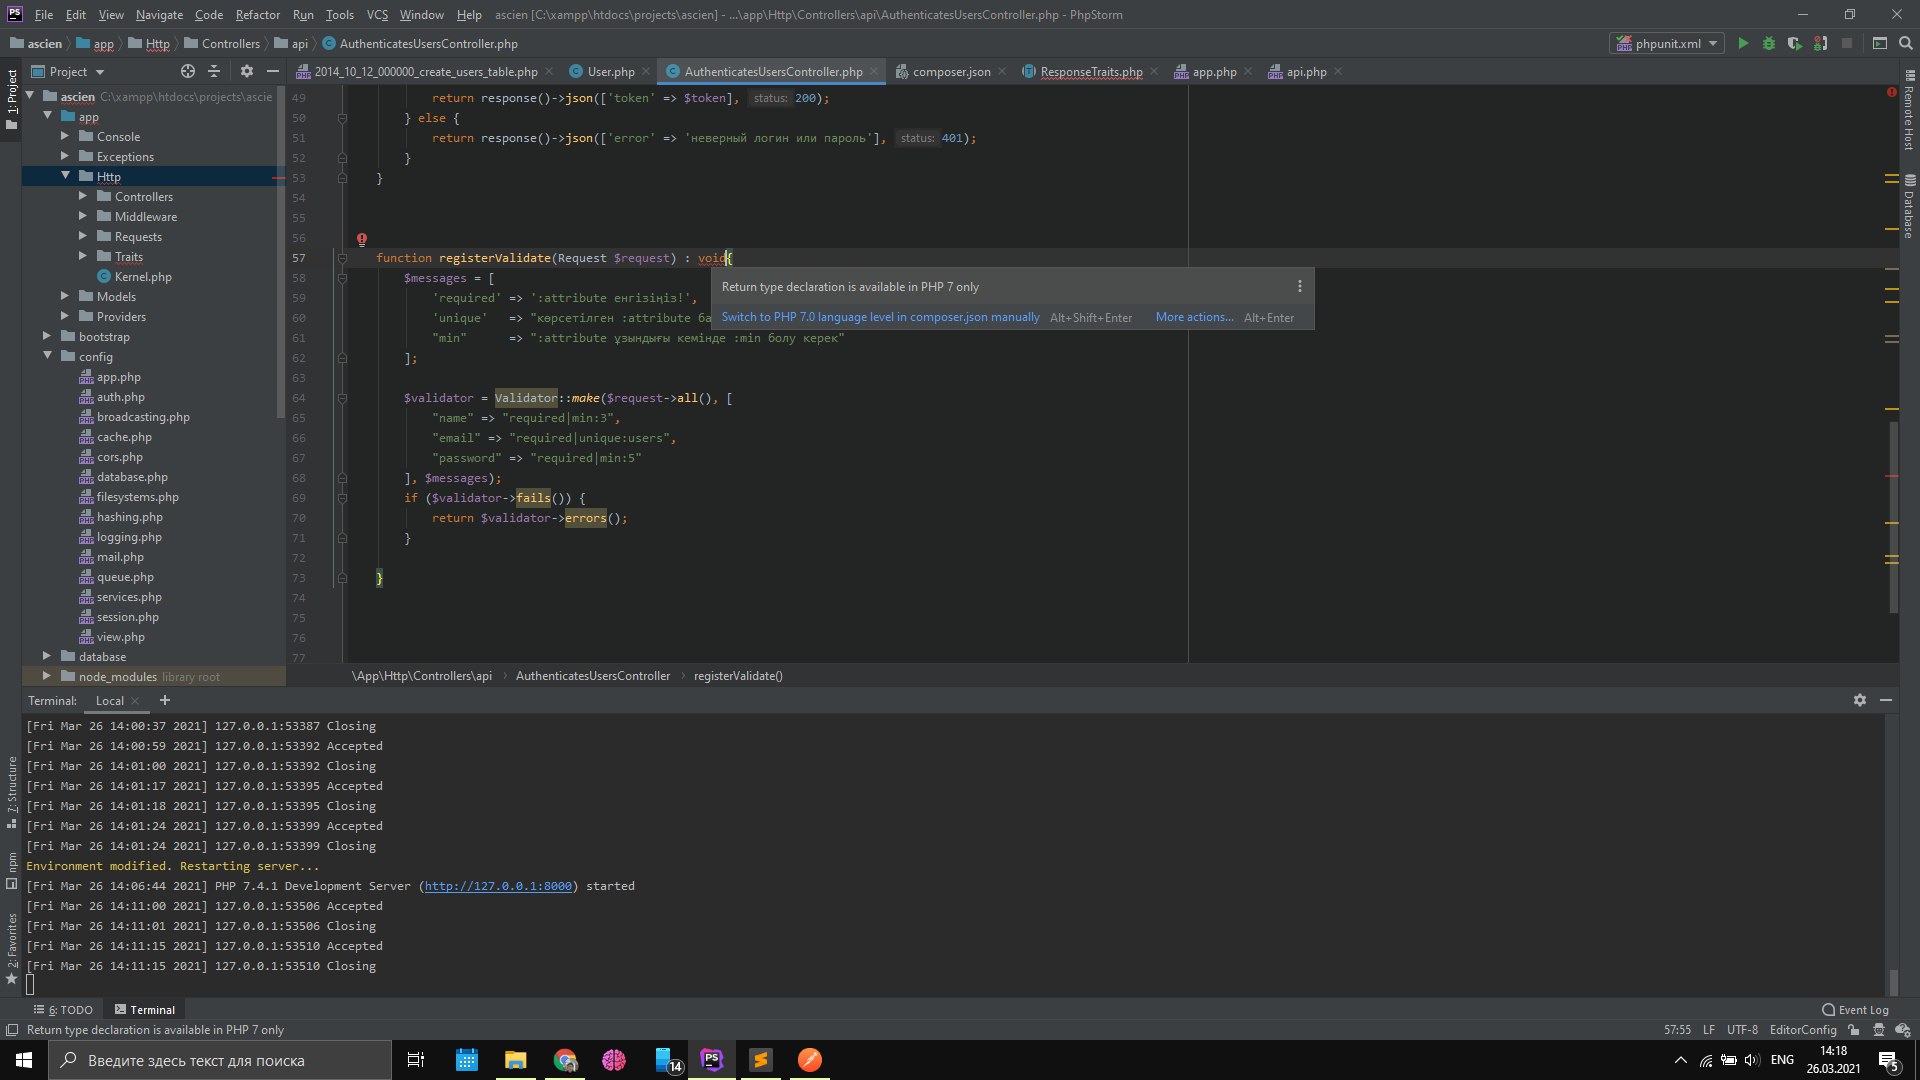This screenshot has height=1080, width=1920.
Task: Expand the Controllers folder
Action: pyautogui.click(x=83, y=196)
